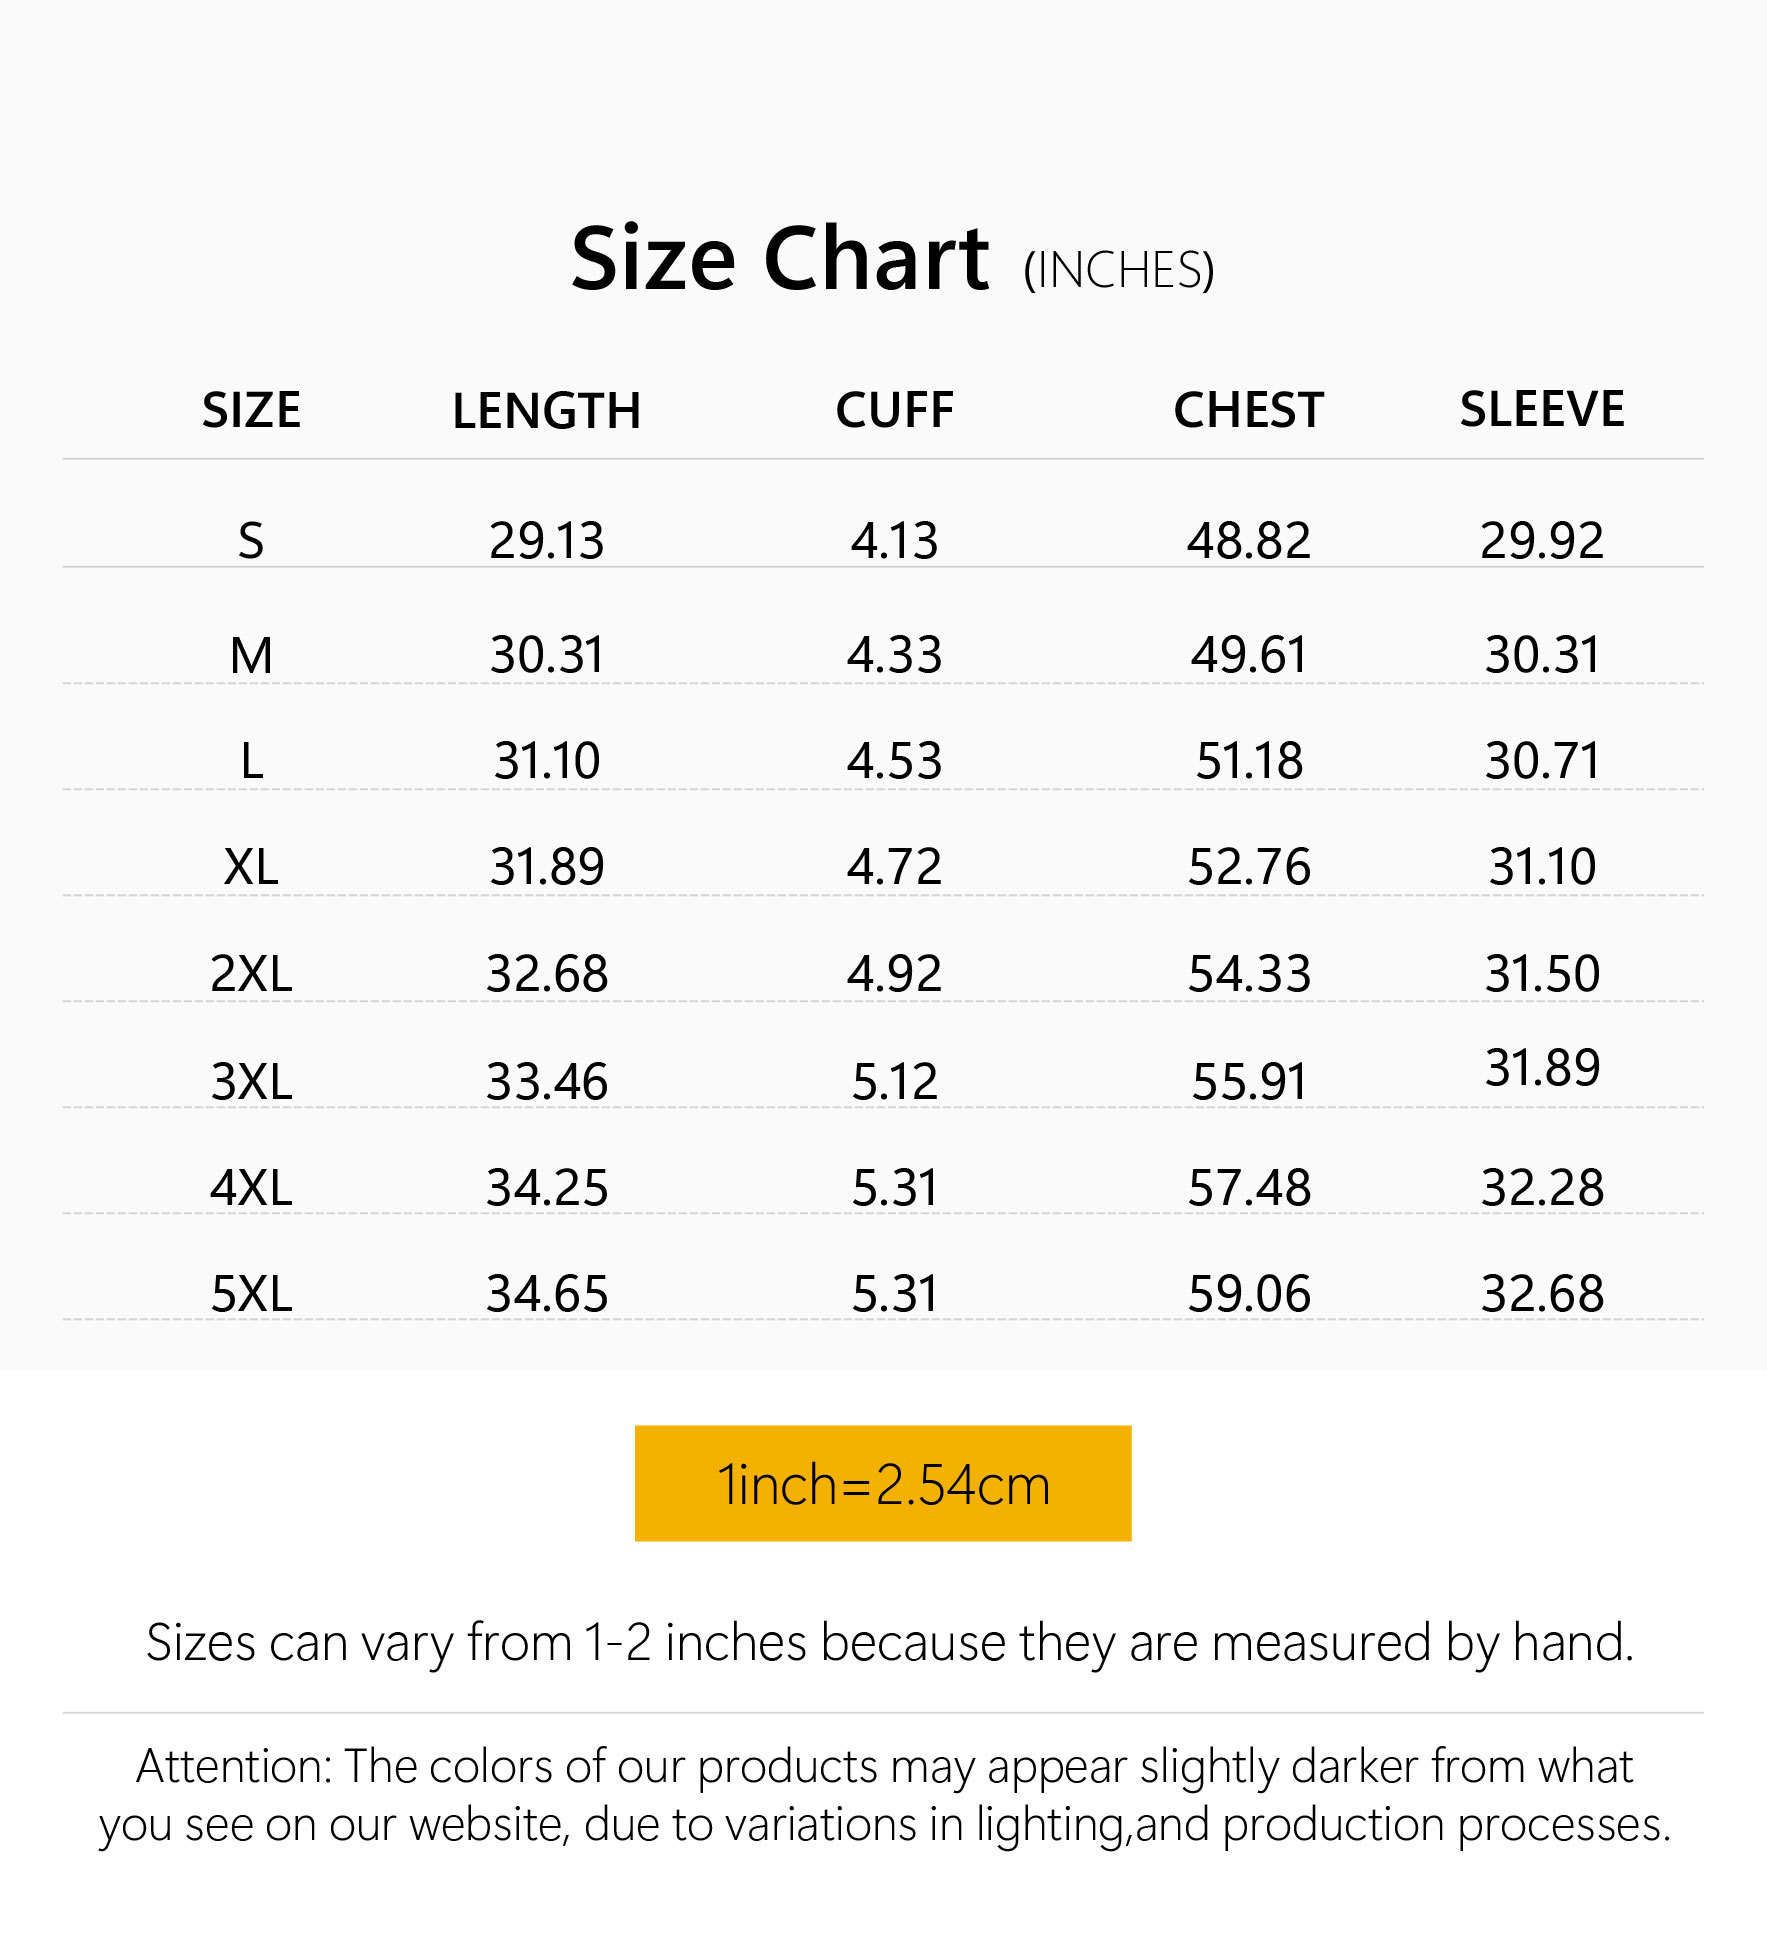Click the CHEST column header

1248,410
